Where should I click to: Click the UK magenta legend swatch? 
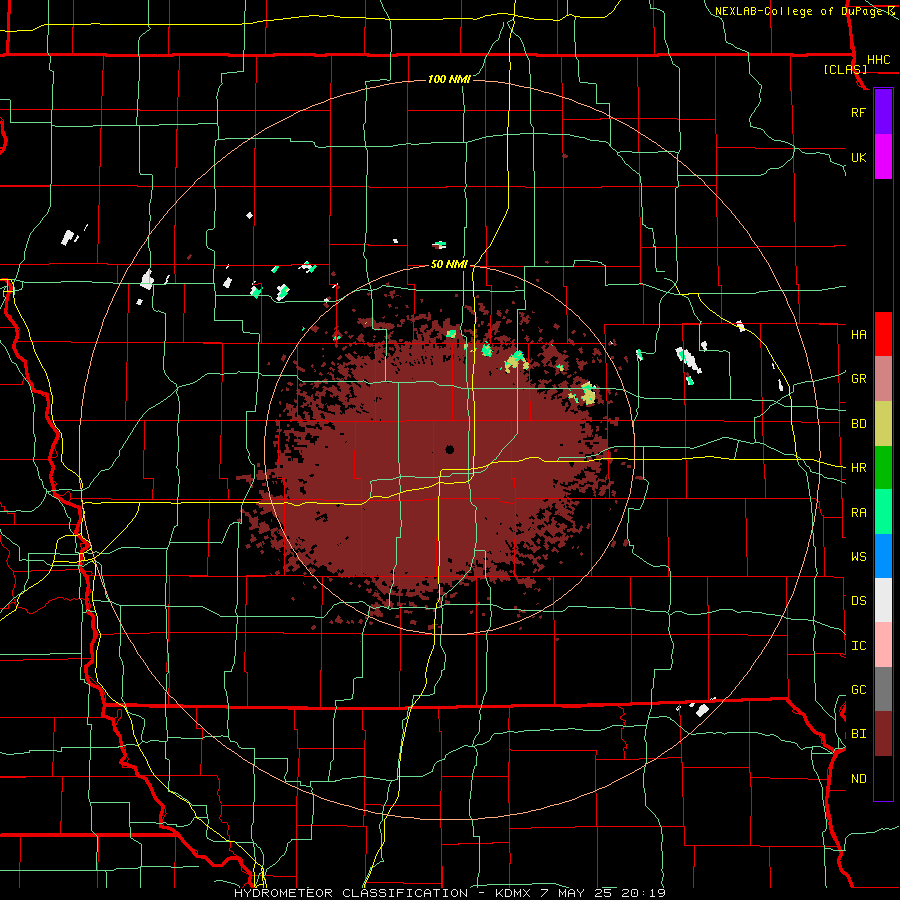[883, 157]
